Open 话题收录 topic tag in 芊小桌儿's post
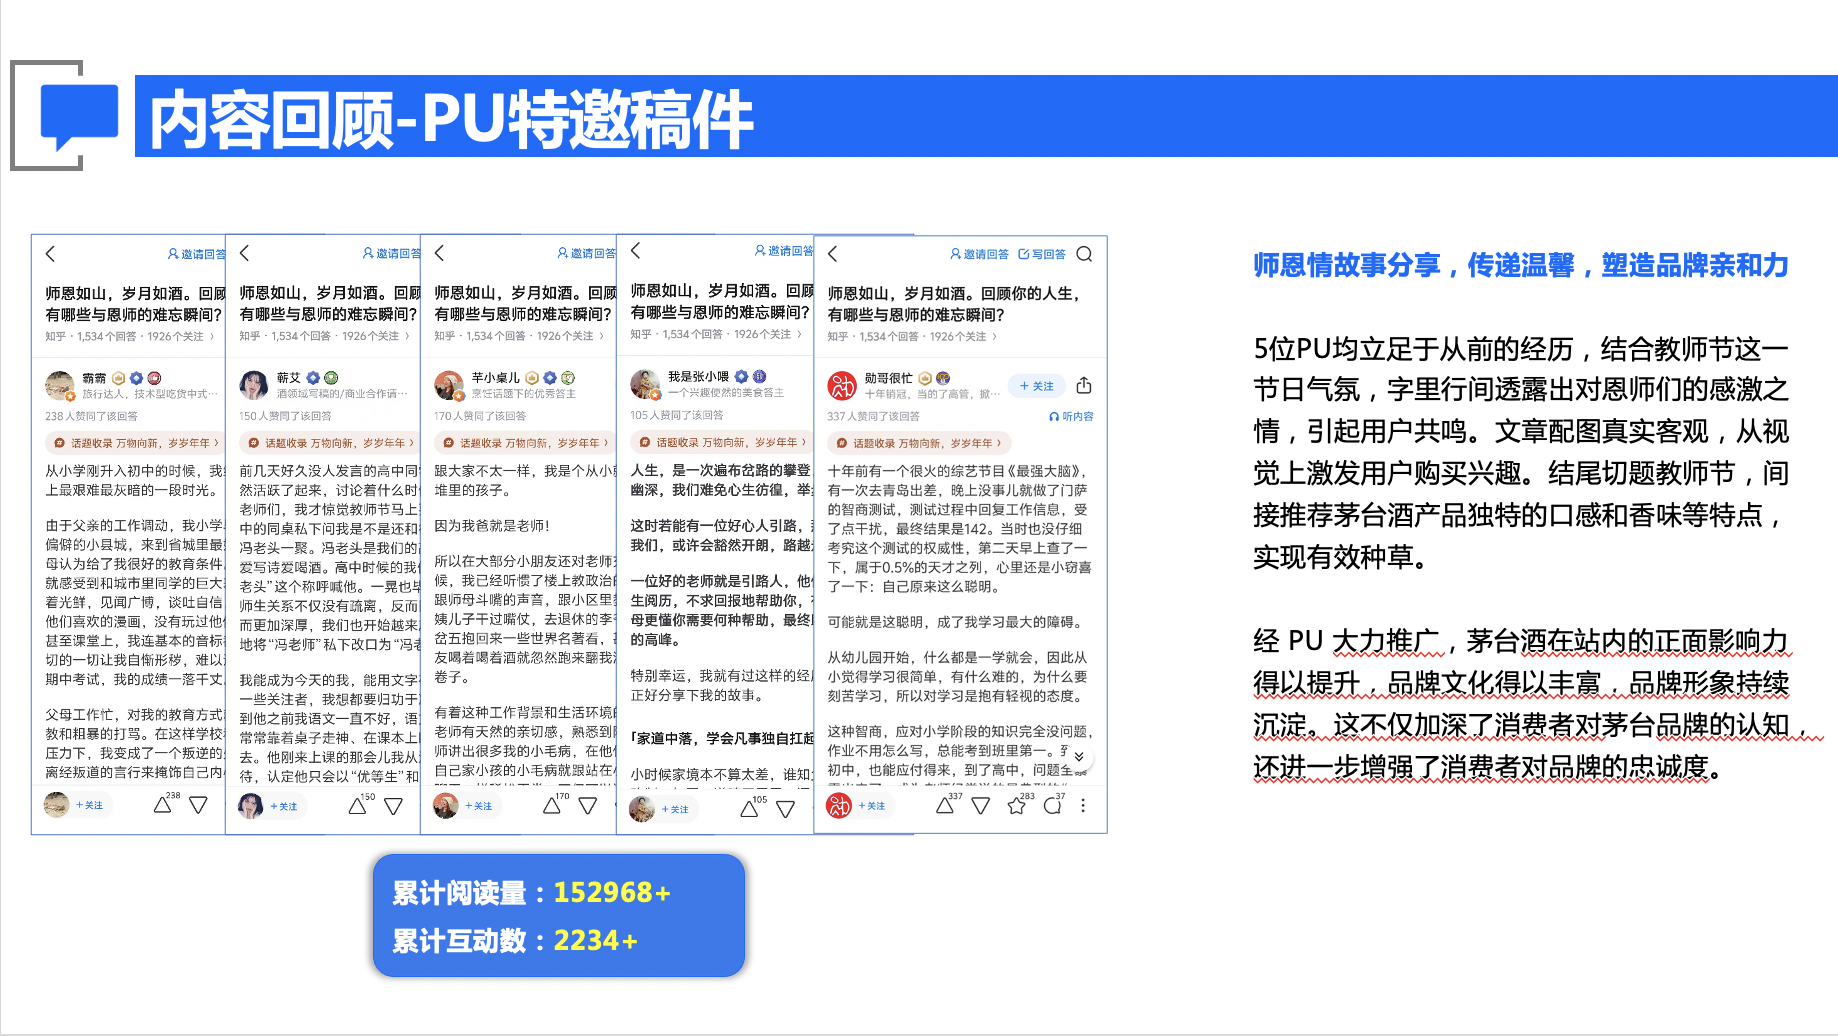Viewport: 1838px width, 1036px height. pos(523,443)
